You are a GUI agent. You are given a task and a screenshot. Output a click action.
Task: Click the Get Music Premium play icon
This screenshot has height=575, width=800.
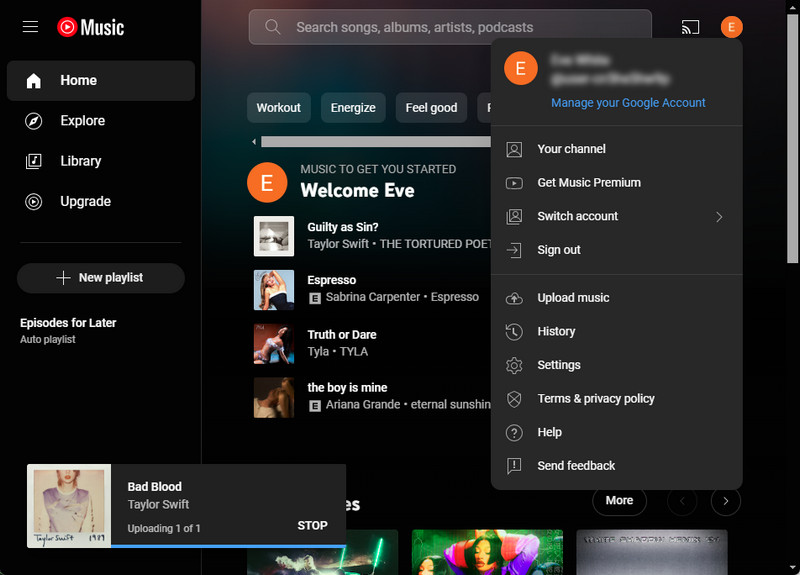pos(514,183)
